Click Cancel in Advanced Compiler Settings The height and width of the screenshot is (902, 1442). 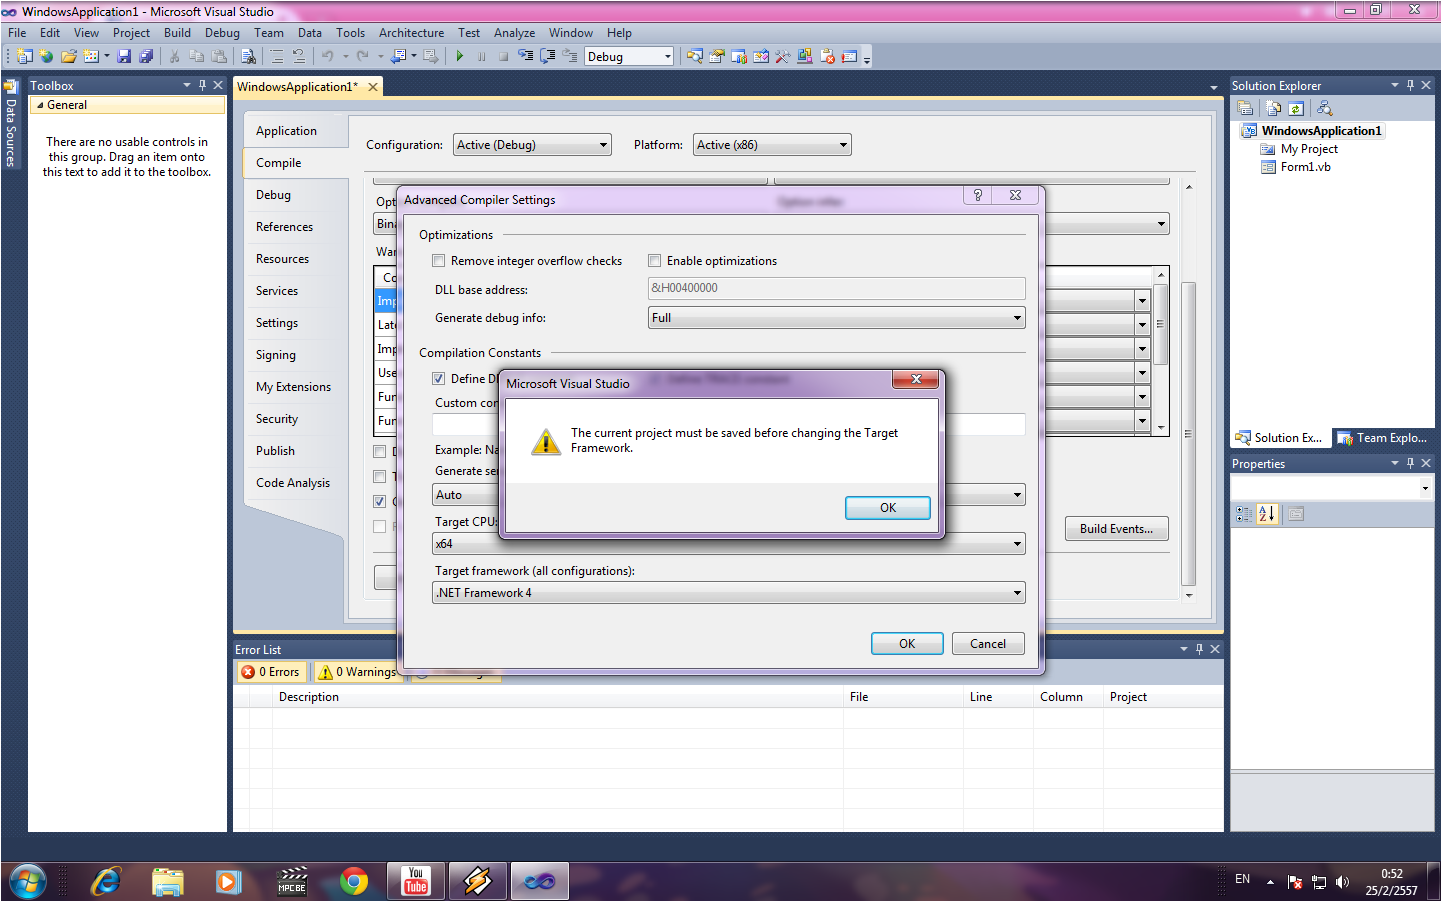pos(988,644)
